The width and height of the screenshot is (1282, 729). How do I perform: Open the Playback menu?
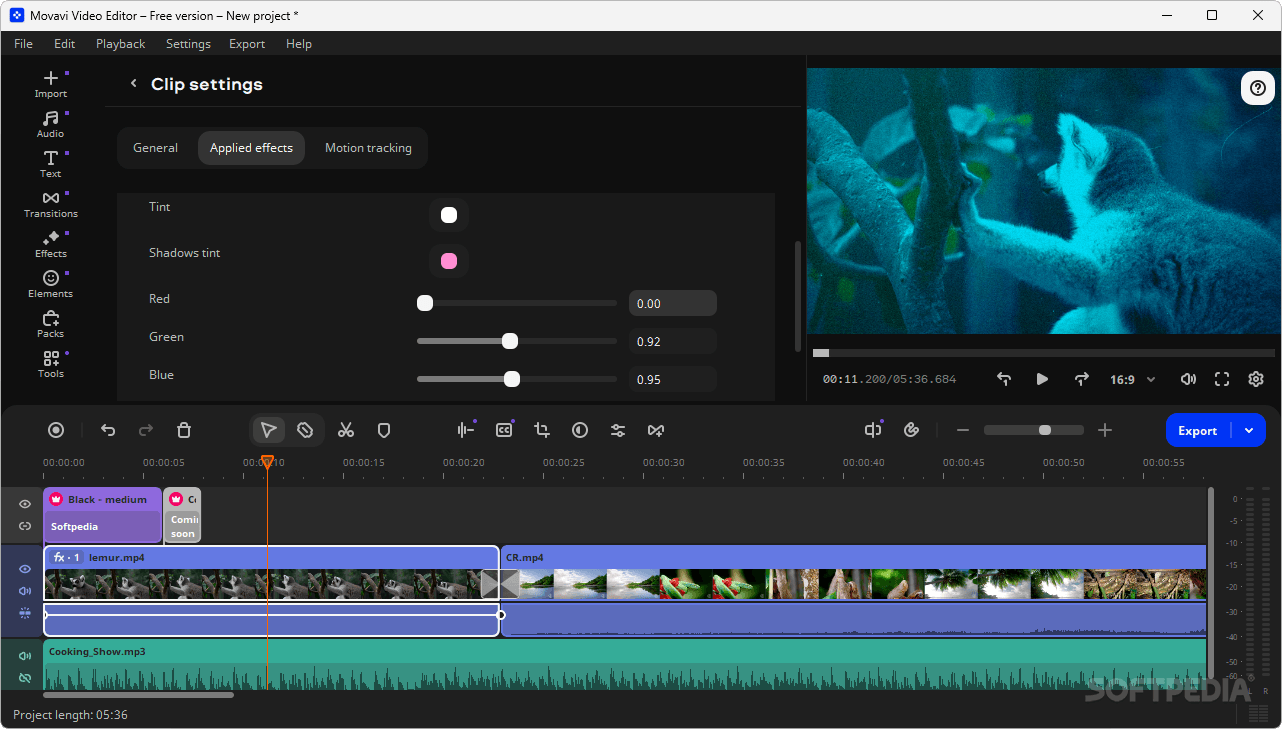[120, 43]
